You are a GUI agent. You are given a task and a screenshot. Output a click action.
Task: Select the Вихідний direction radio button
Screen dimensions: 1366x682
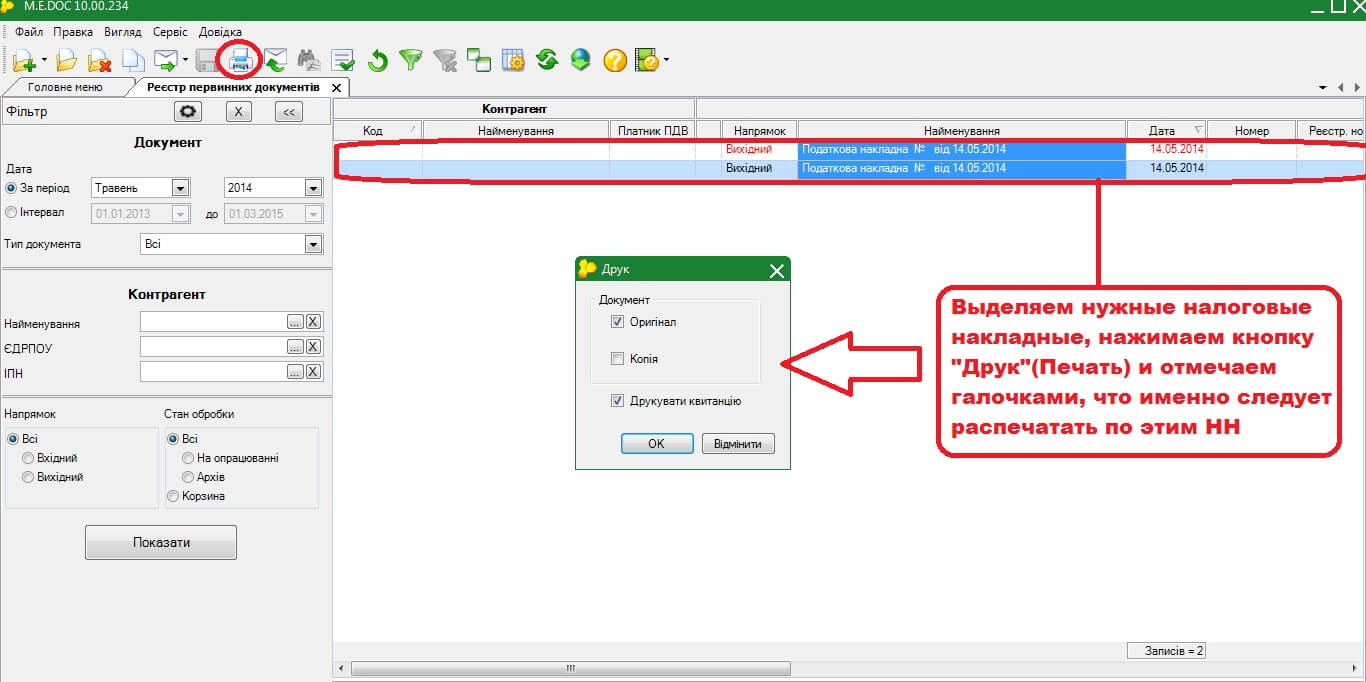tap(28, 477)
